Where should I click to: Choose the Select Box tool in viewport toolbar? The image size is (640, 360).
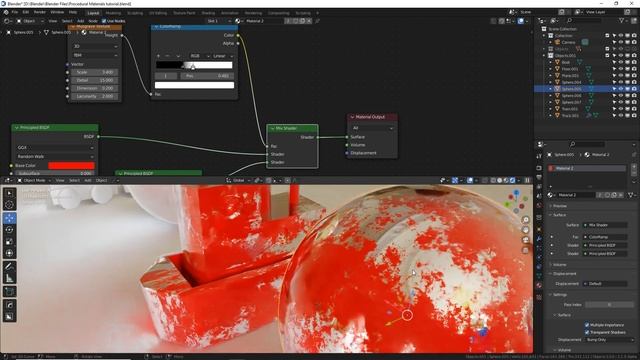9,193
